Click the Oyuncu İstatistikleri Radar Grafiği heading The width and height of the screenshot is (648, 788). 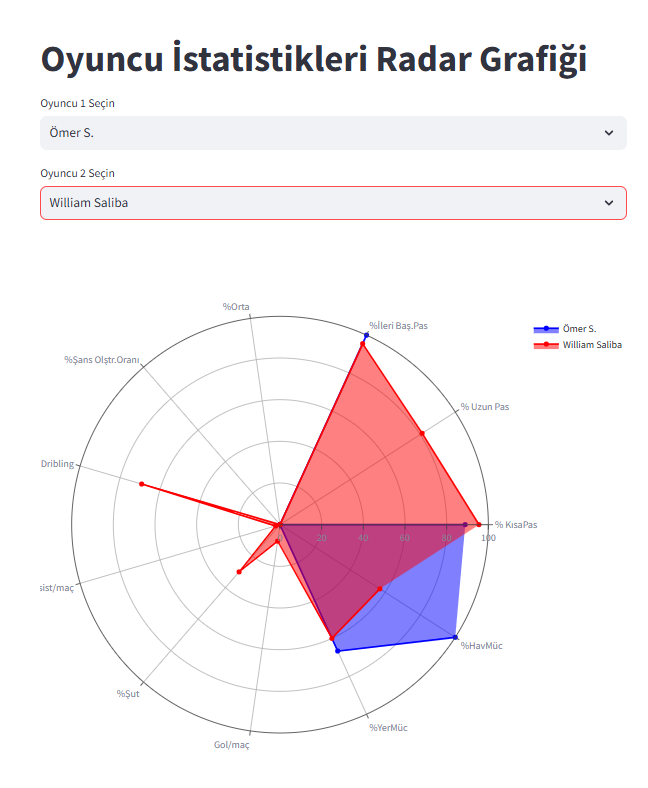pos(313,59)
